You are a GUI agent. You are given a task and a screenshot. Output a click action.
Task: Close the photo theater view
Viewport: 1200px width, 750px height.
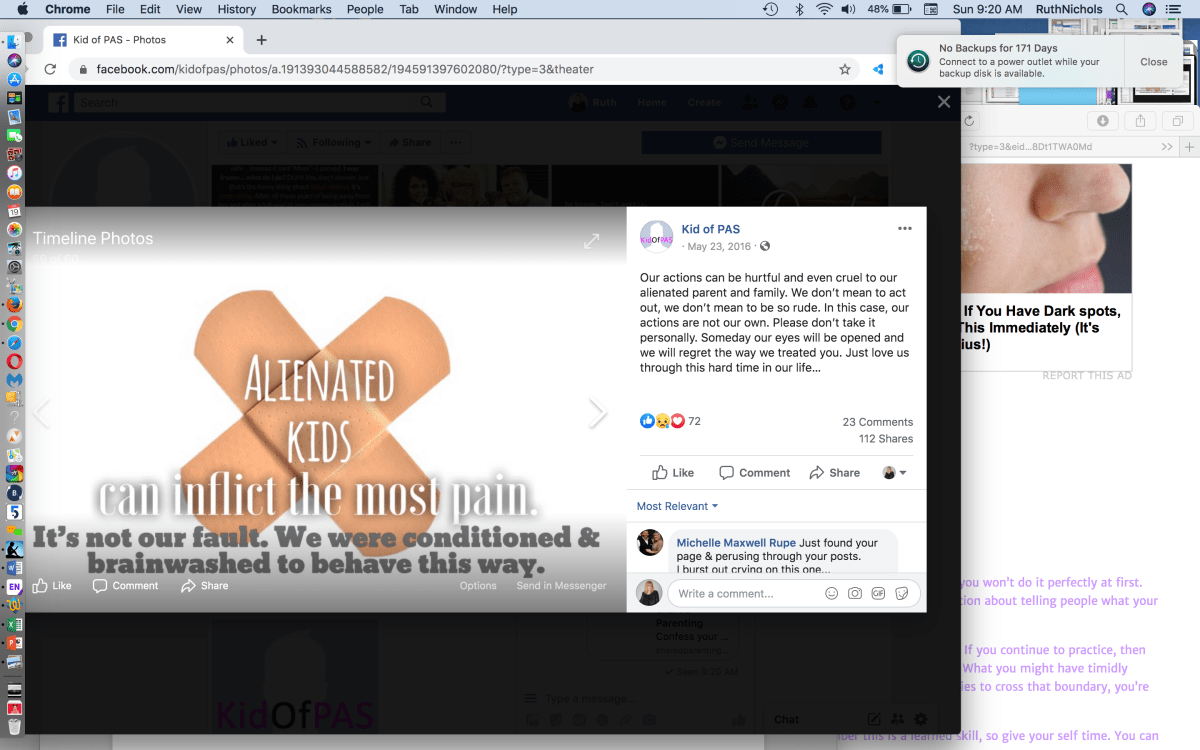click(x=943, y=102)
